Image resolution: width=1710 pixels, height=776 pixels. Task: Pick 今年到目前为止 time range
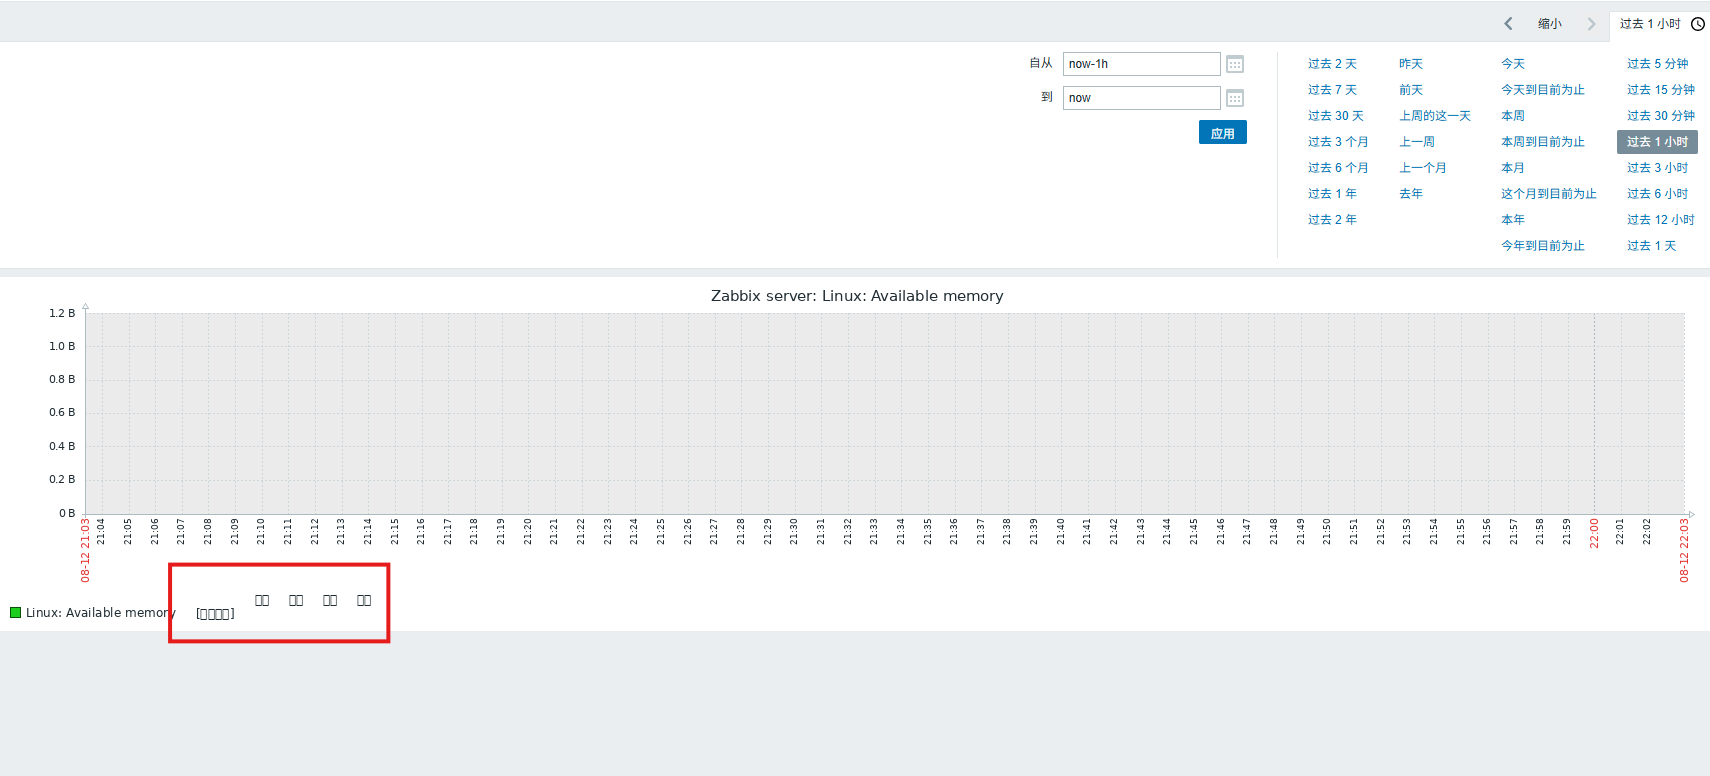point(1543,246)
